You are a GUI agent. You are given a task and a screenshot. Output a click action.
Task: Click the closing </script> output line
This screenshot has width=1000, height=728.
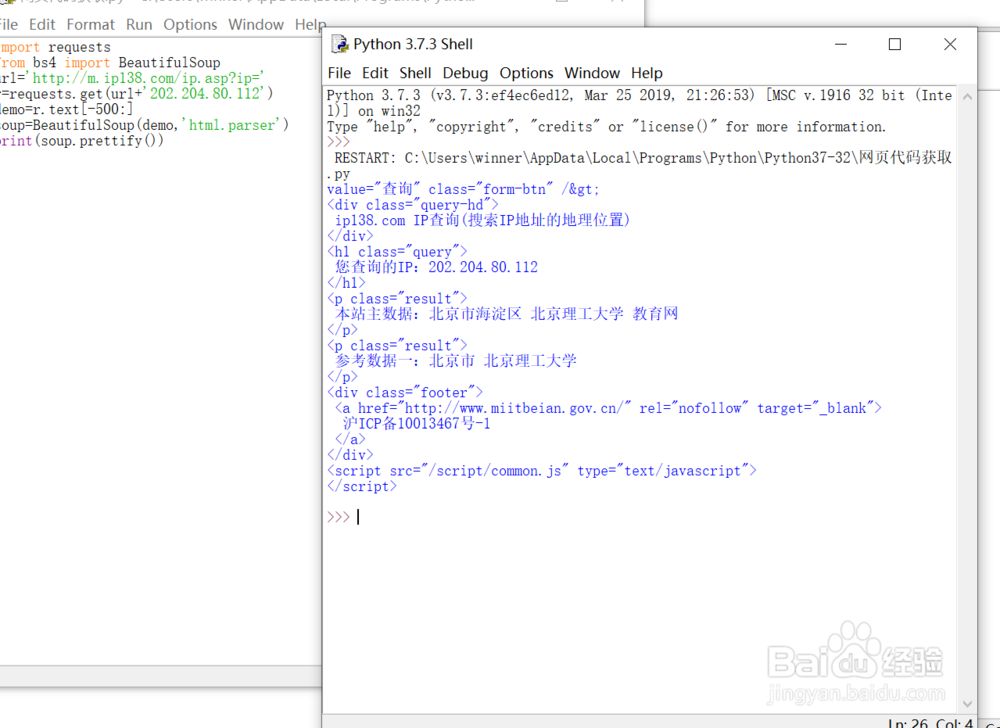click(x=362, y=486)
